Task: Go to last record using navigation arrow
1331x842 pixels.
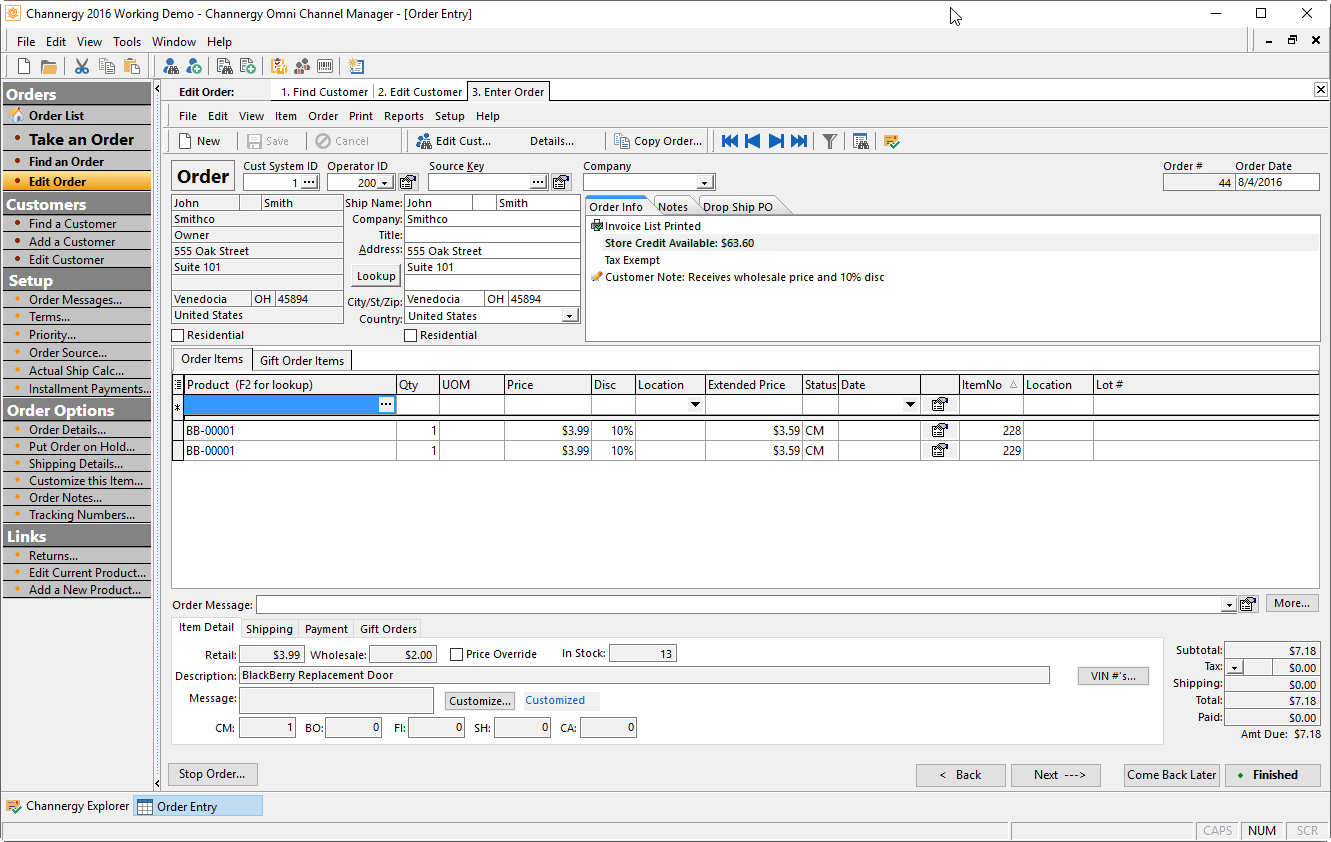Action: click(x=799, y=141)
